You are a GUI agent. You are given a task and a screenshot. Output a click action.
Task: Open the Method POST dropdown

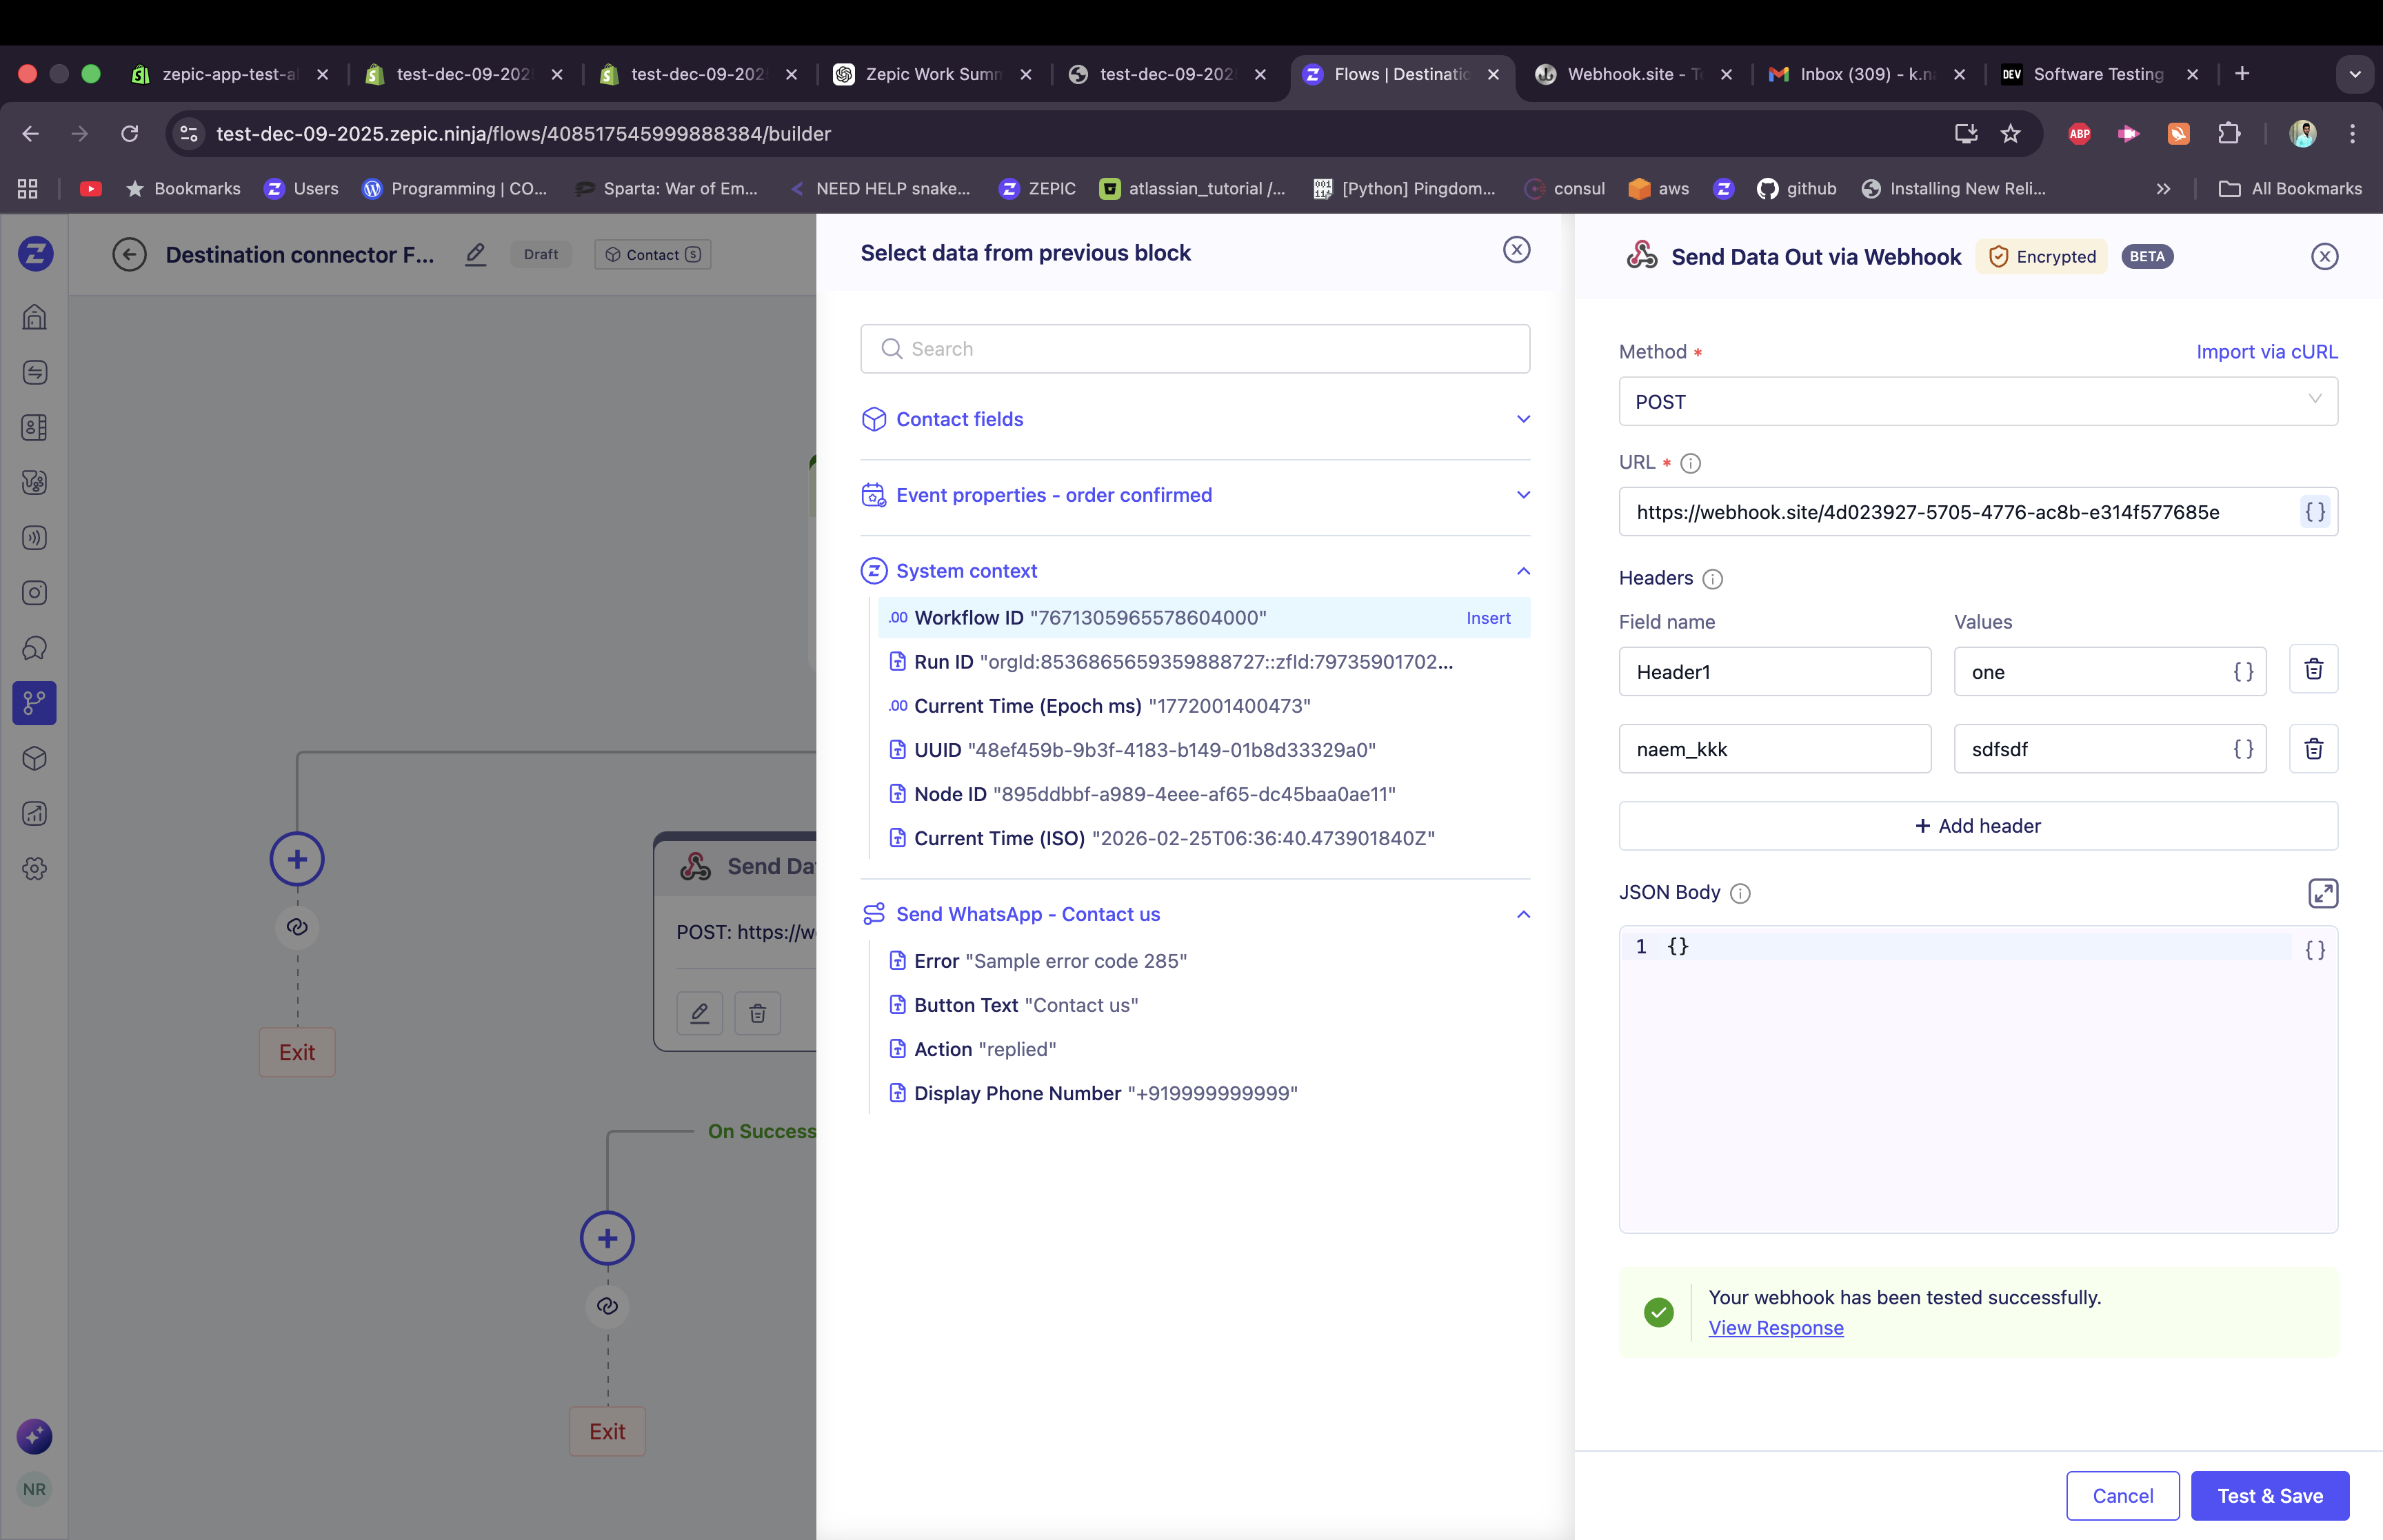[x=1977, y=401]
